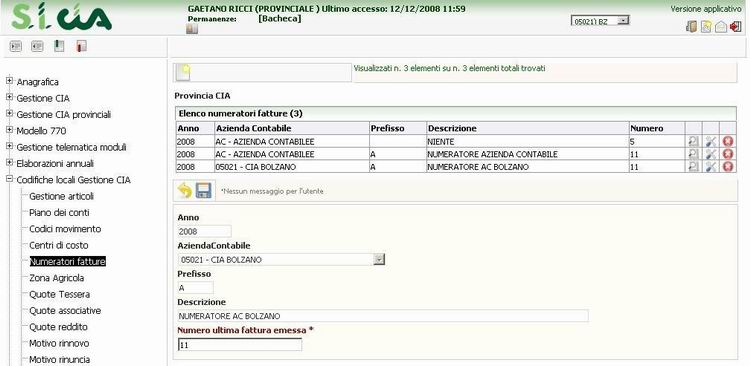750x366 pixels.
Task: View details of the NIENTE row
Action: (x=694, y=142)
